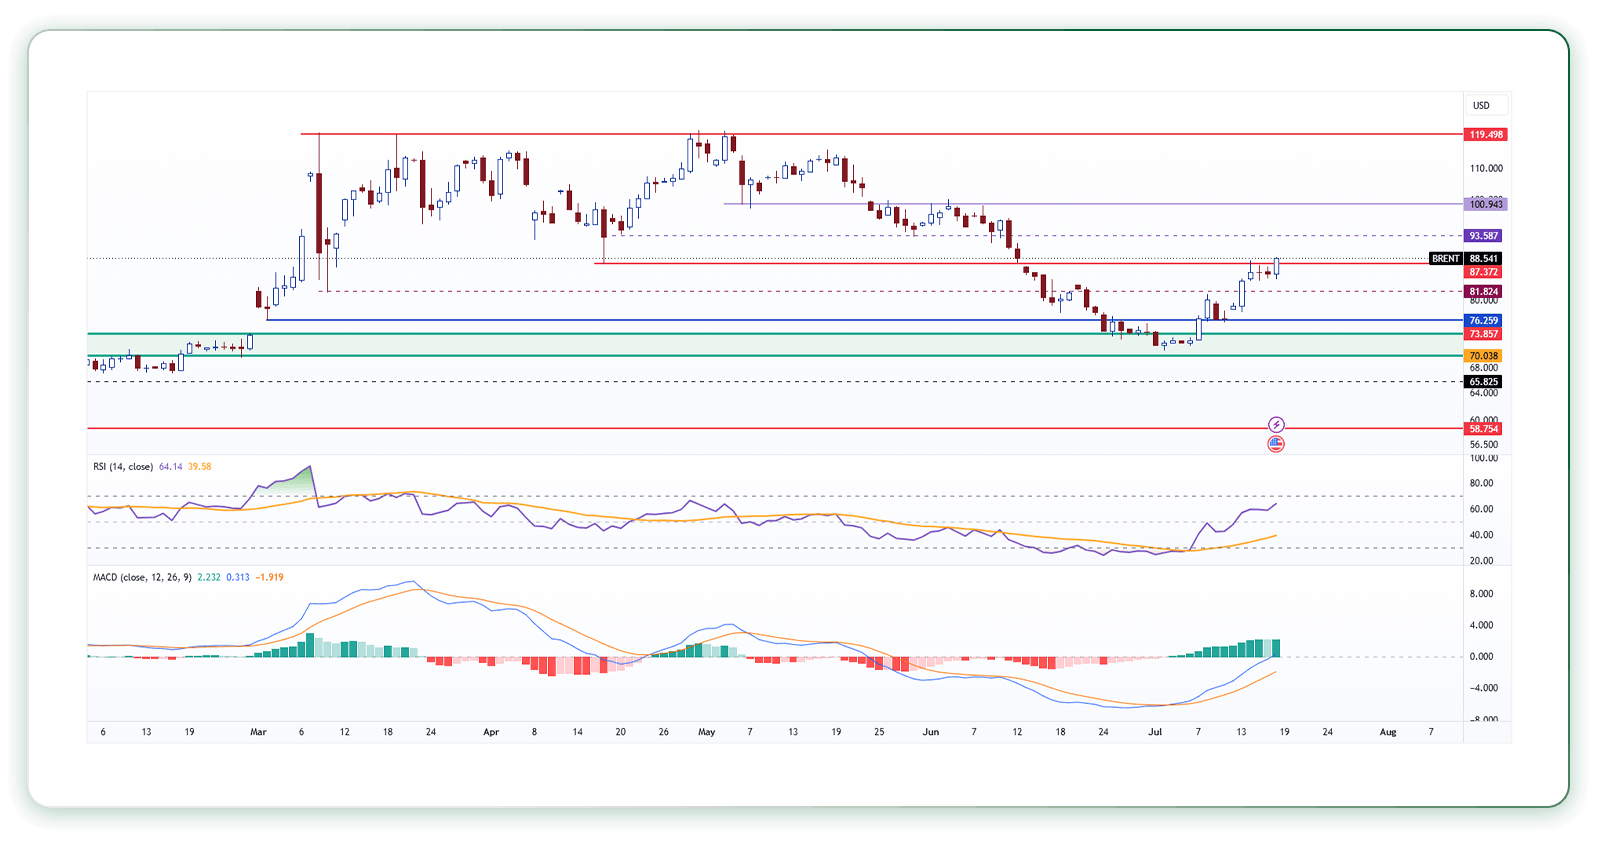Open the MACD (close, 12, 26, 9) legend

142,577
